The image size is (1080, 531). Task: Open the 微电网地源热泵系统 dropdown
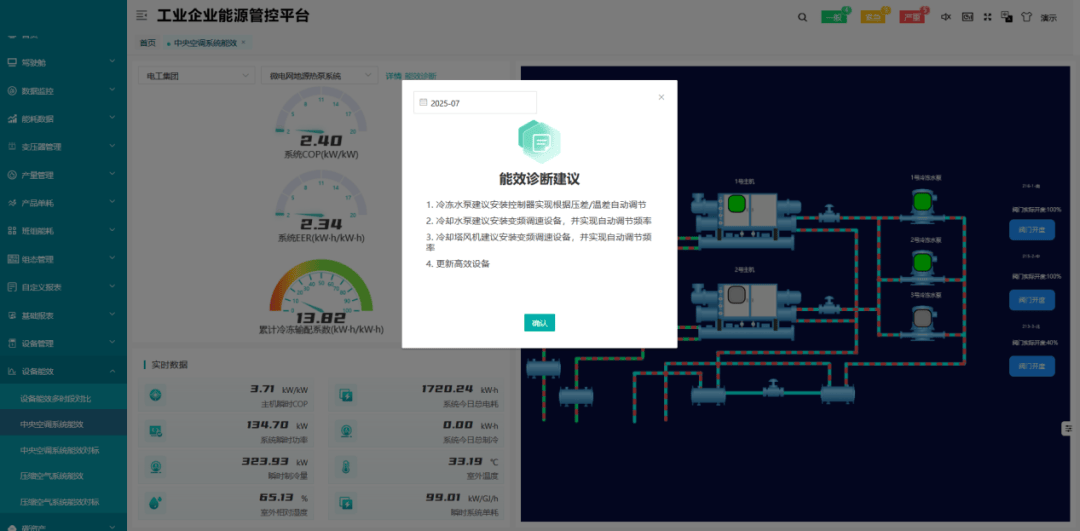(320, 76)
